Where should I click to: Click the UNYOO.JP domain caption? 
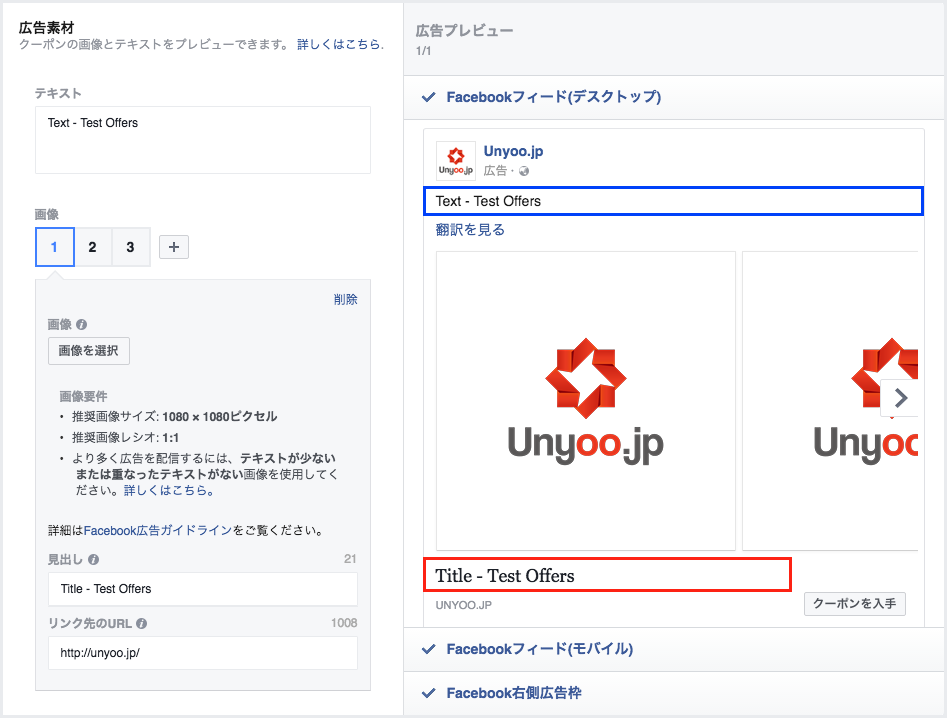point(464,605)
